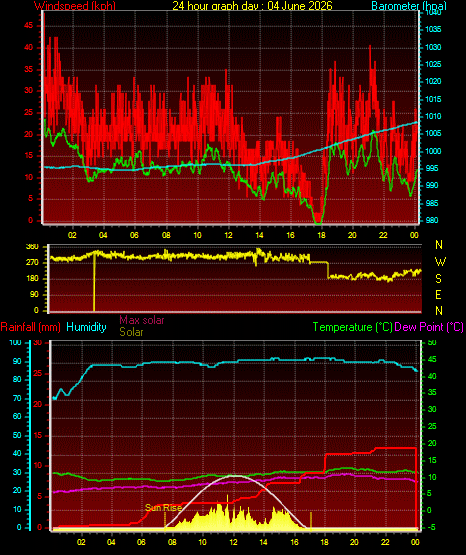Click barometer axis value 1025
This screenshot has height=555, width=466.
[x=433, y=64]
